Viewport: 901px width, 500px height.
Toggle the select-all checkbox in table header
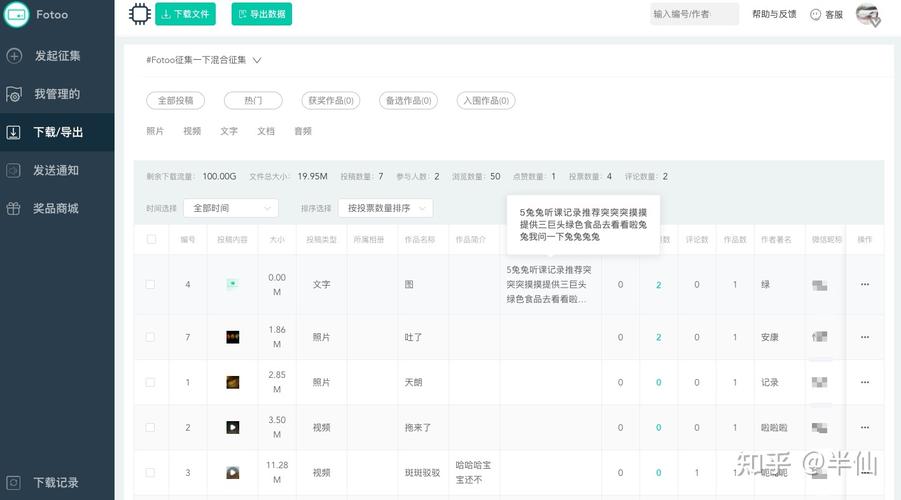pyautogui.click(x=151, y=239)
